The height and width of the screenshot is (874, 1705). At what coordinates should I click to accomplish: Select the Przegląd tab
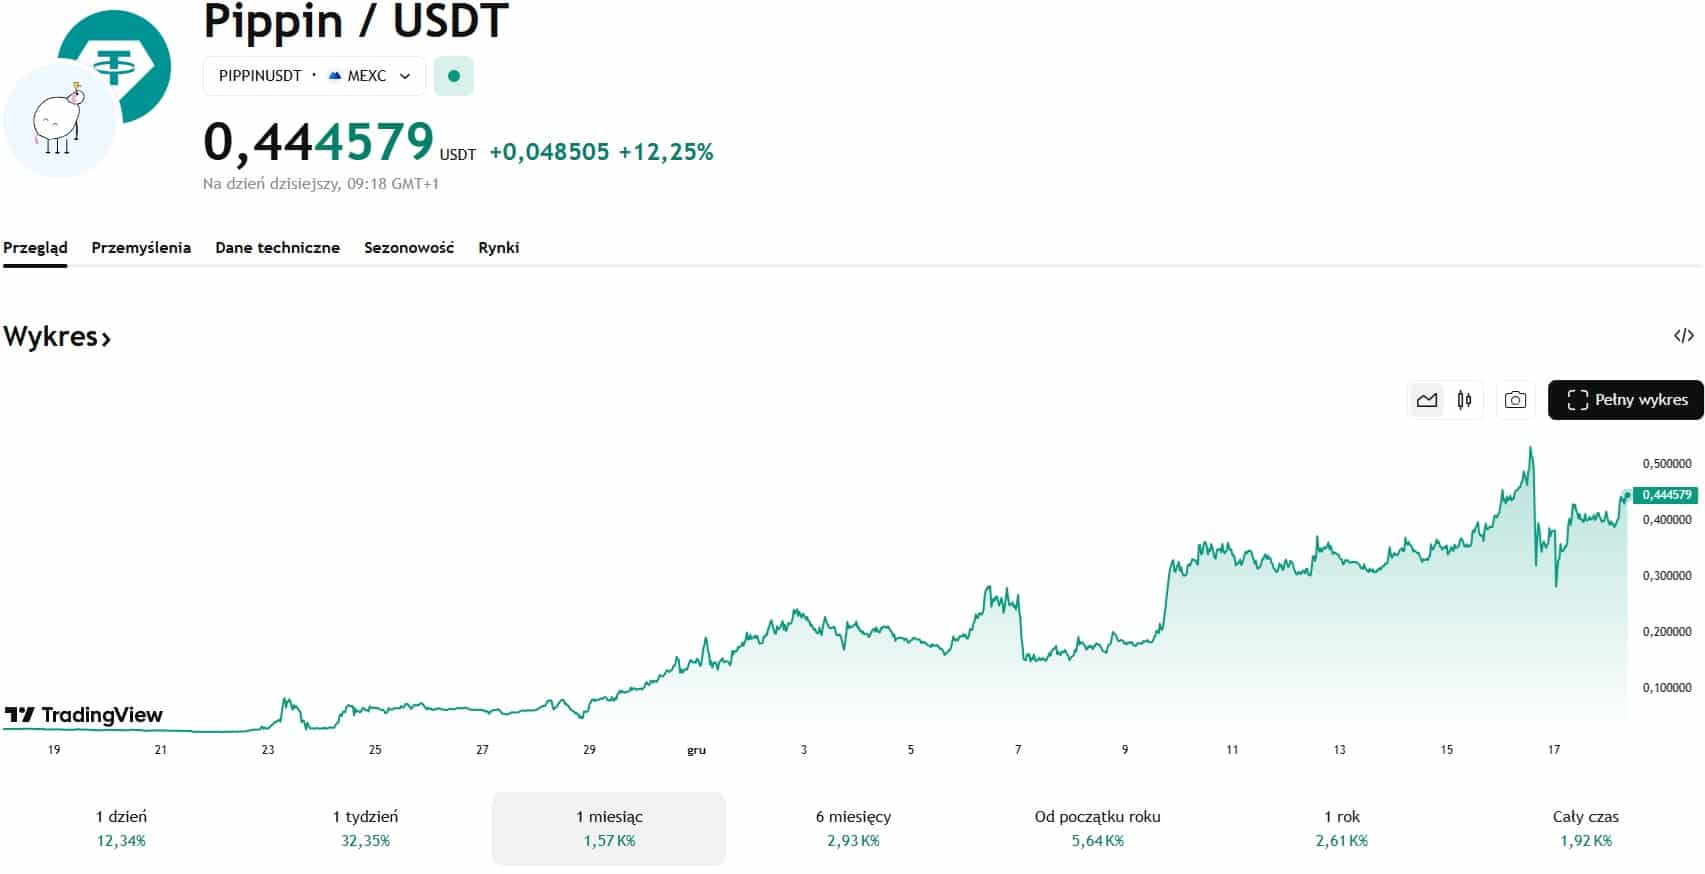(x=35, y=248)
